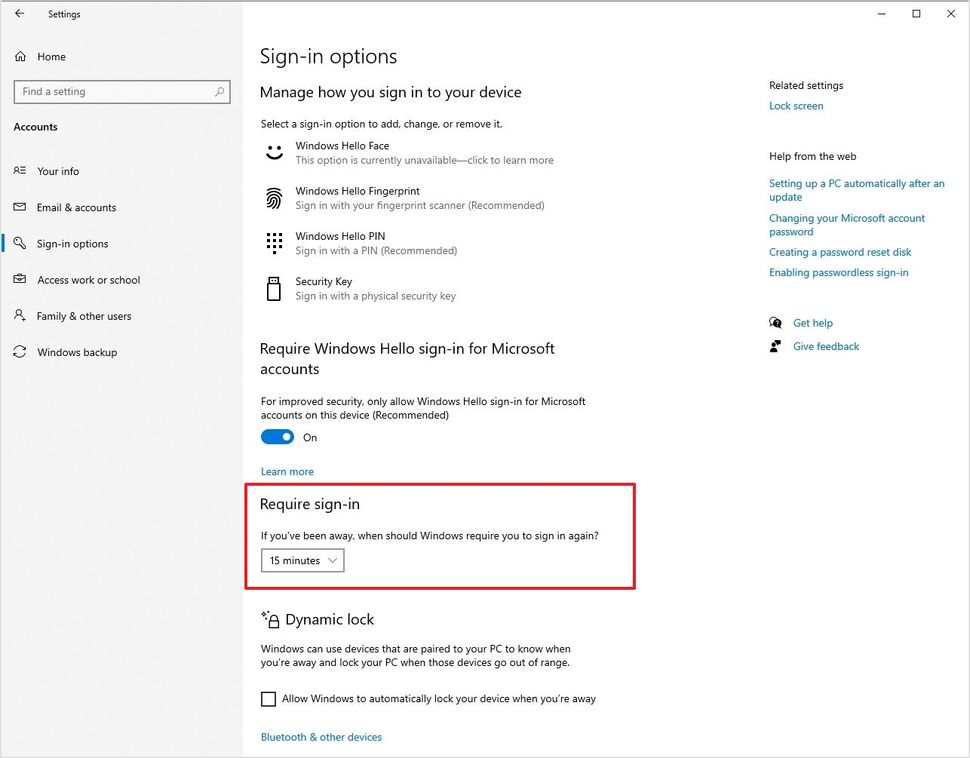
Task: Go to Windows backup settings
Action: coord(77,352)
